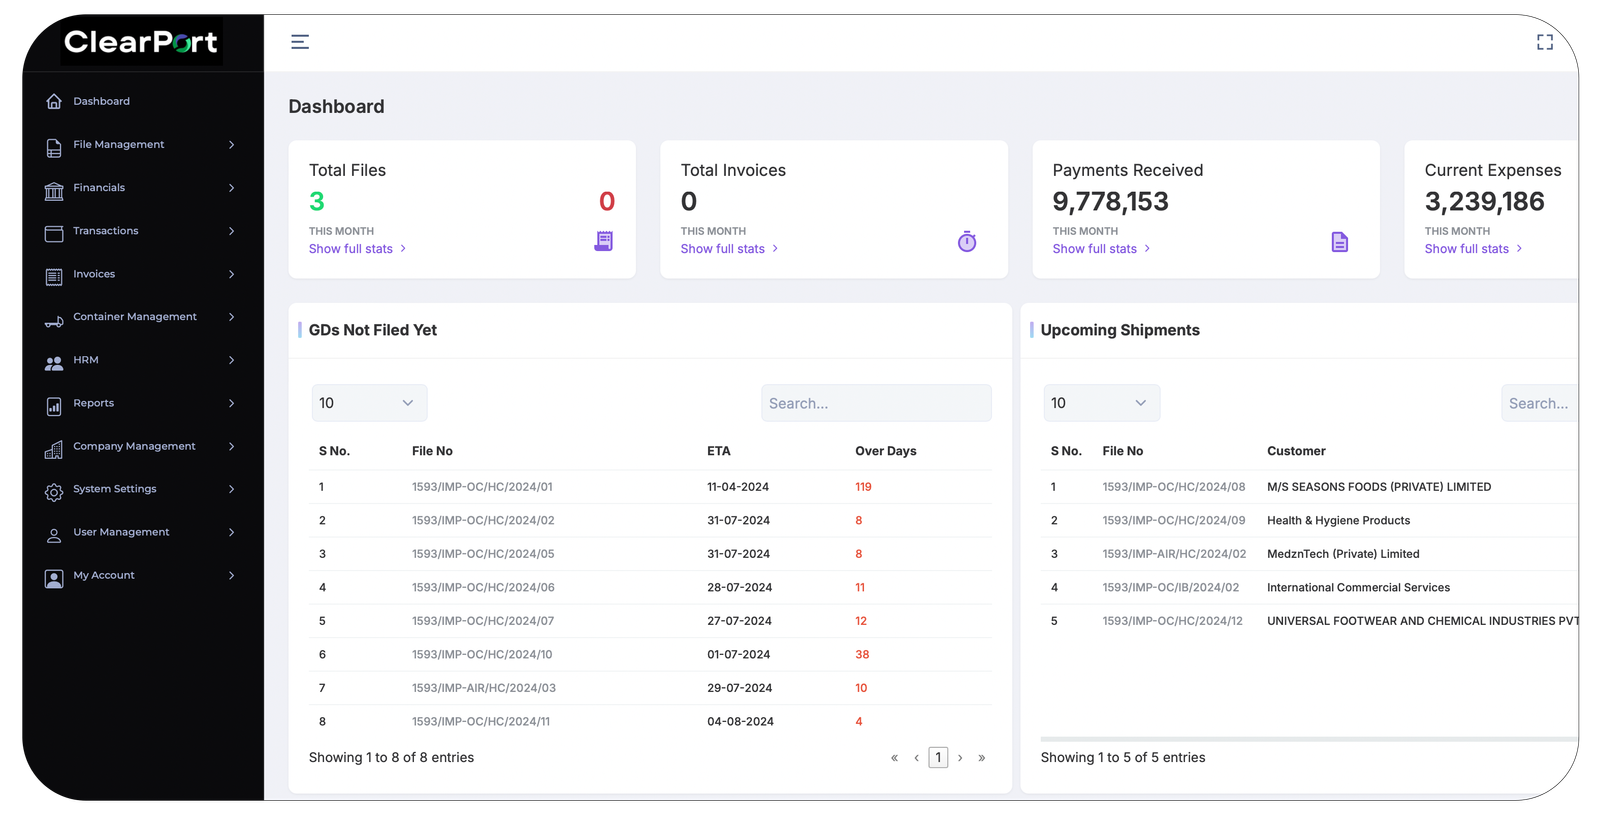1600x813 pixels.
Task: Sort GDs table by Over Days header
Action: (886, 451)
